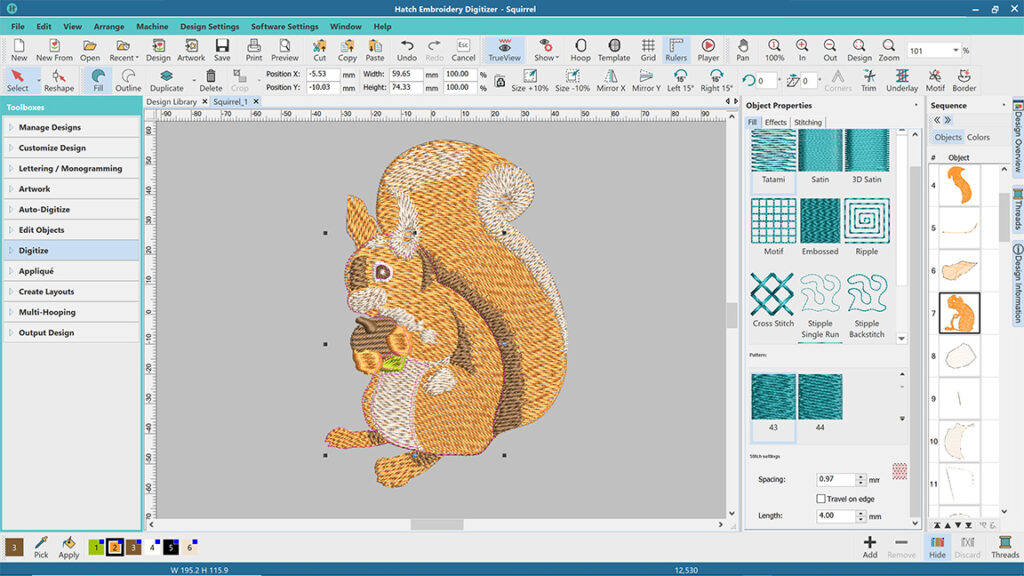Screen dimensions: 1024x576
Task: Select the Reshape tool
Action: (x=59, y=80)
